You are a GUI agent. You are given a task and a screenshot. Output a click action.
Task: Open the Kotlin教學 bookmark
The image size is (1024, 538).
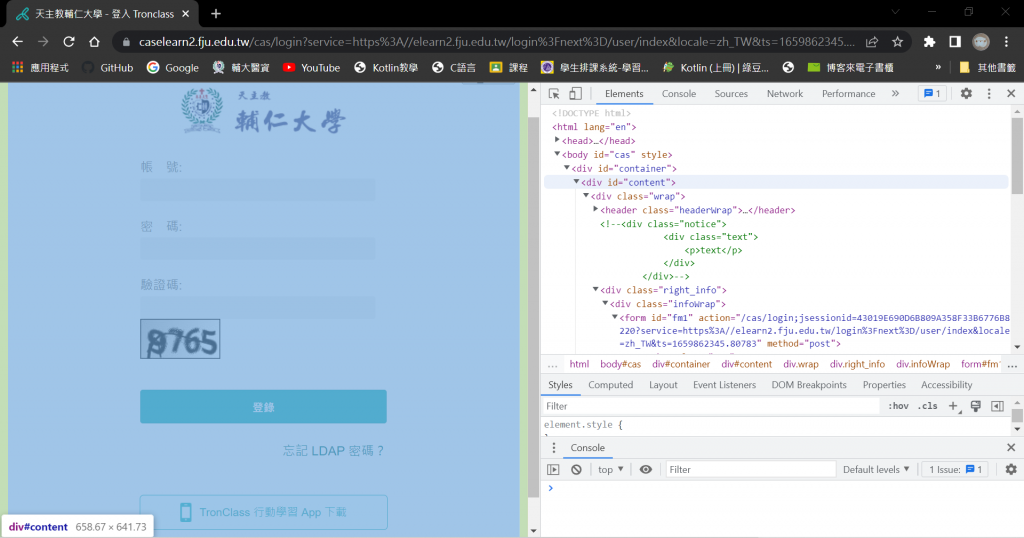(386, 67)
